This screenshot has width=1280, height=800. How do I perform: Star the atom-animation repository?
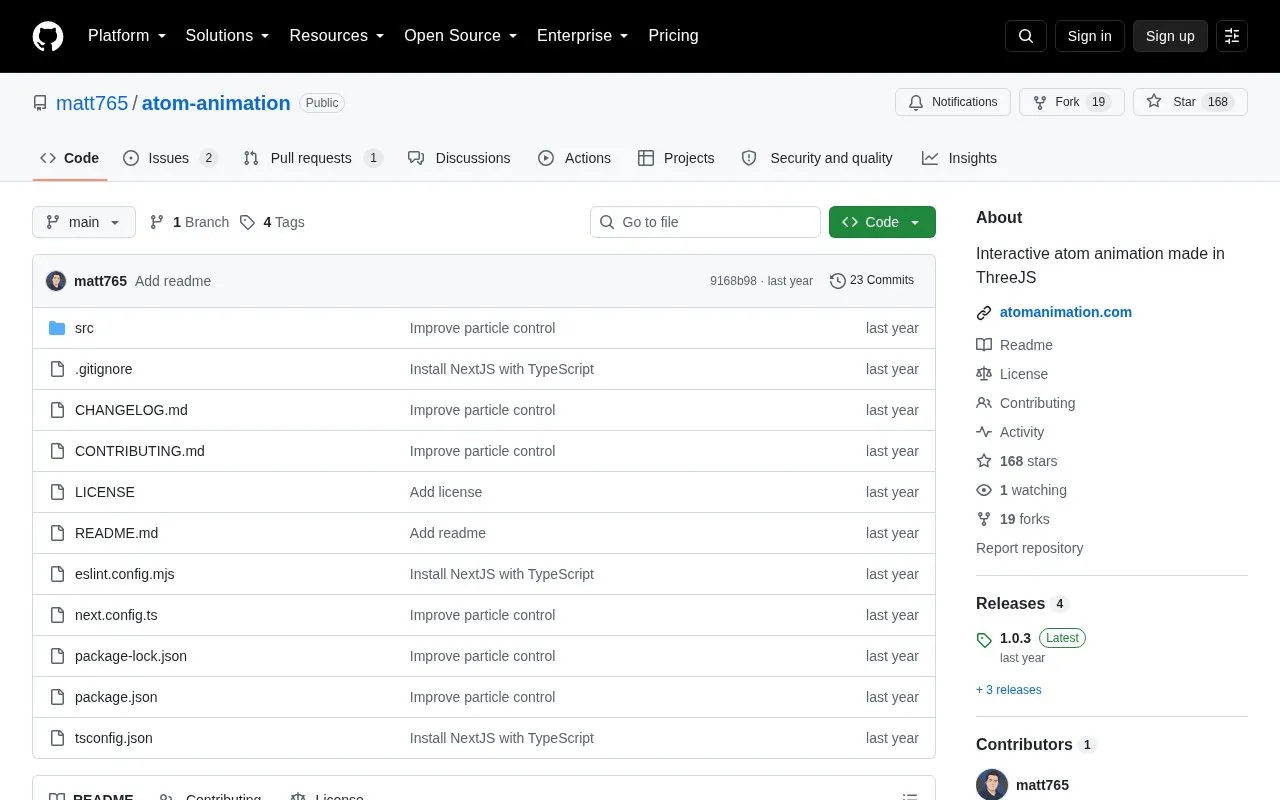(1190, 102)
